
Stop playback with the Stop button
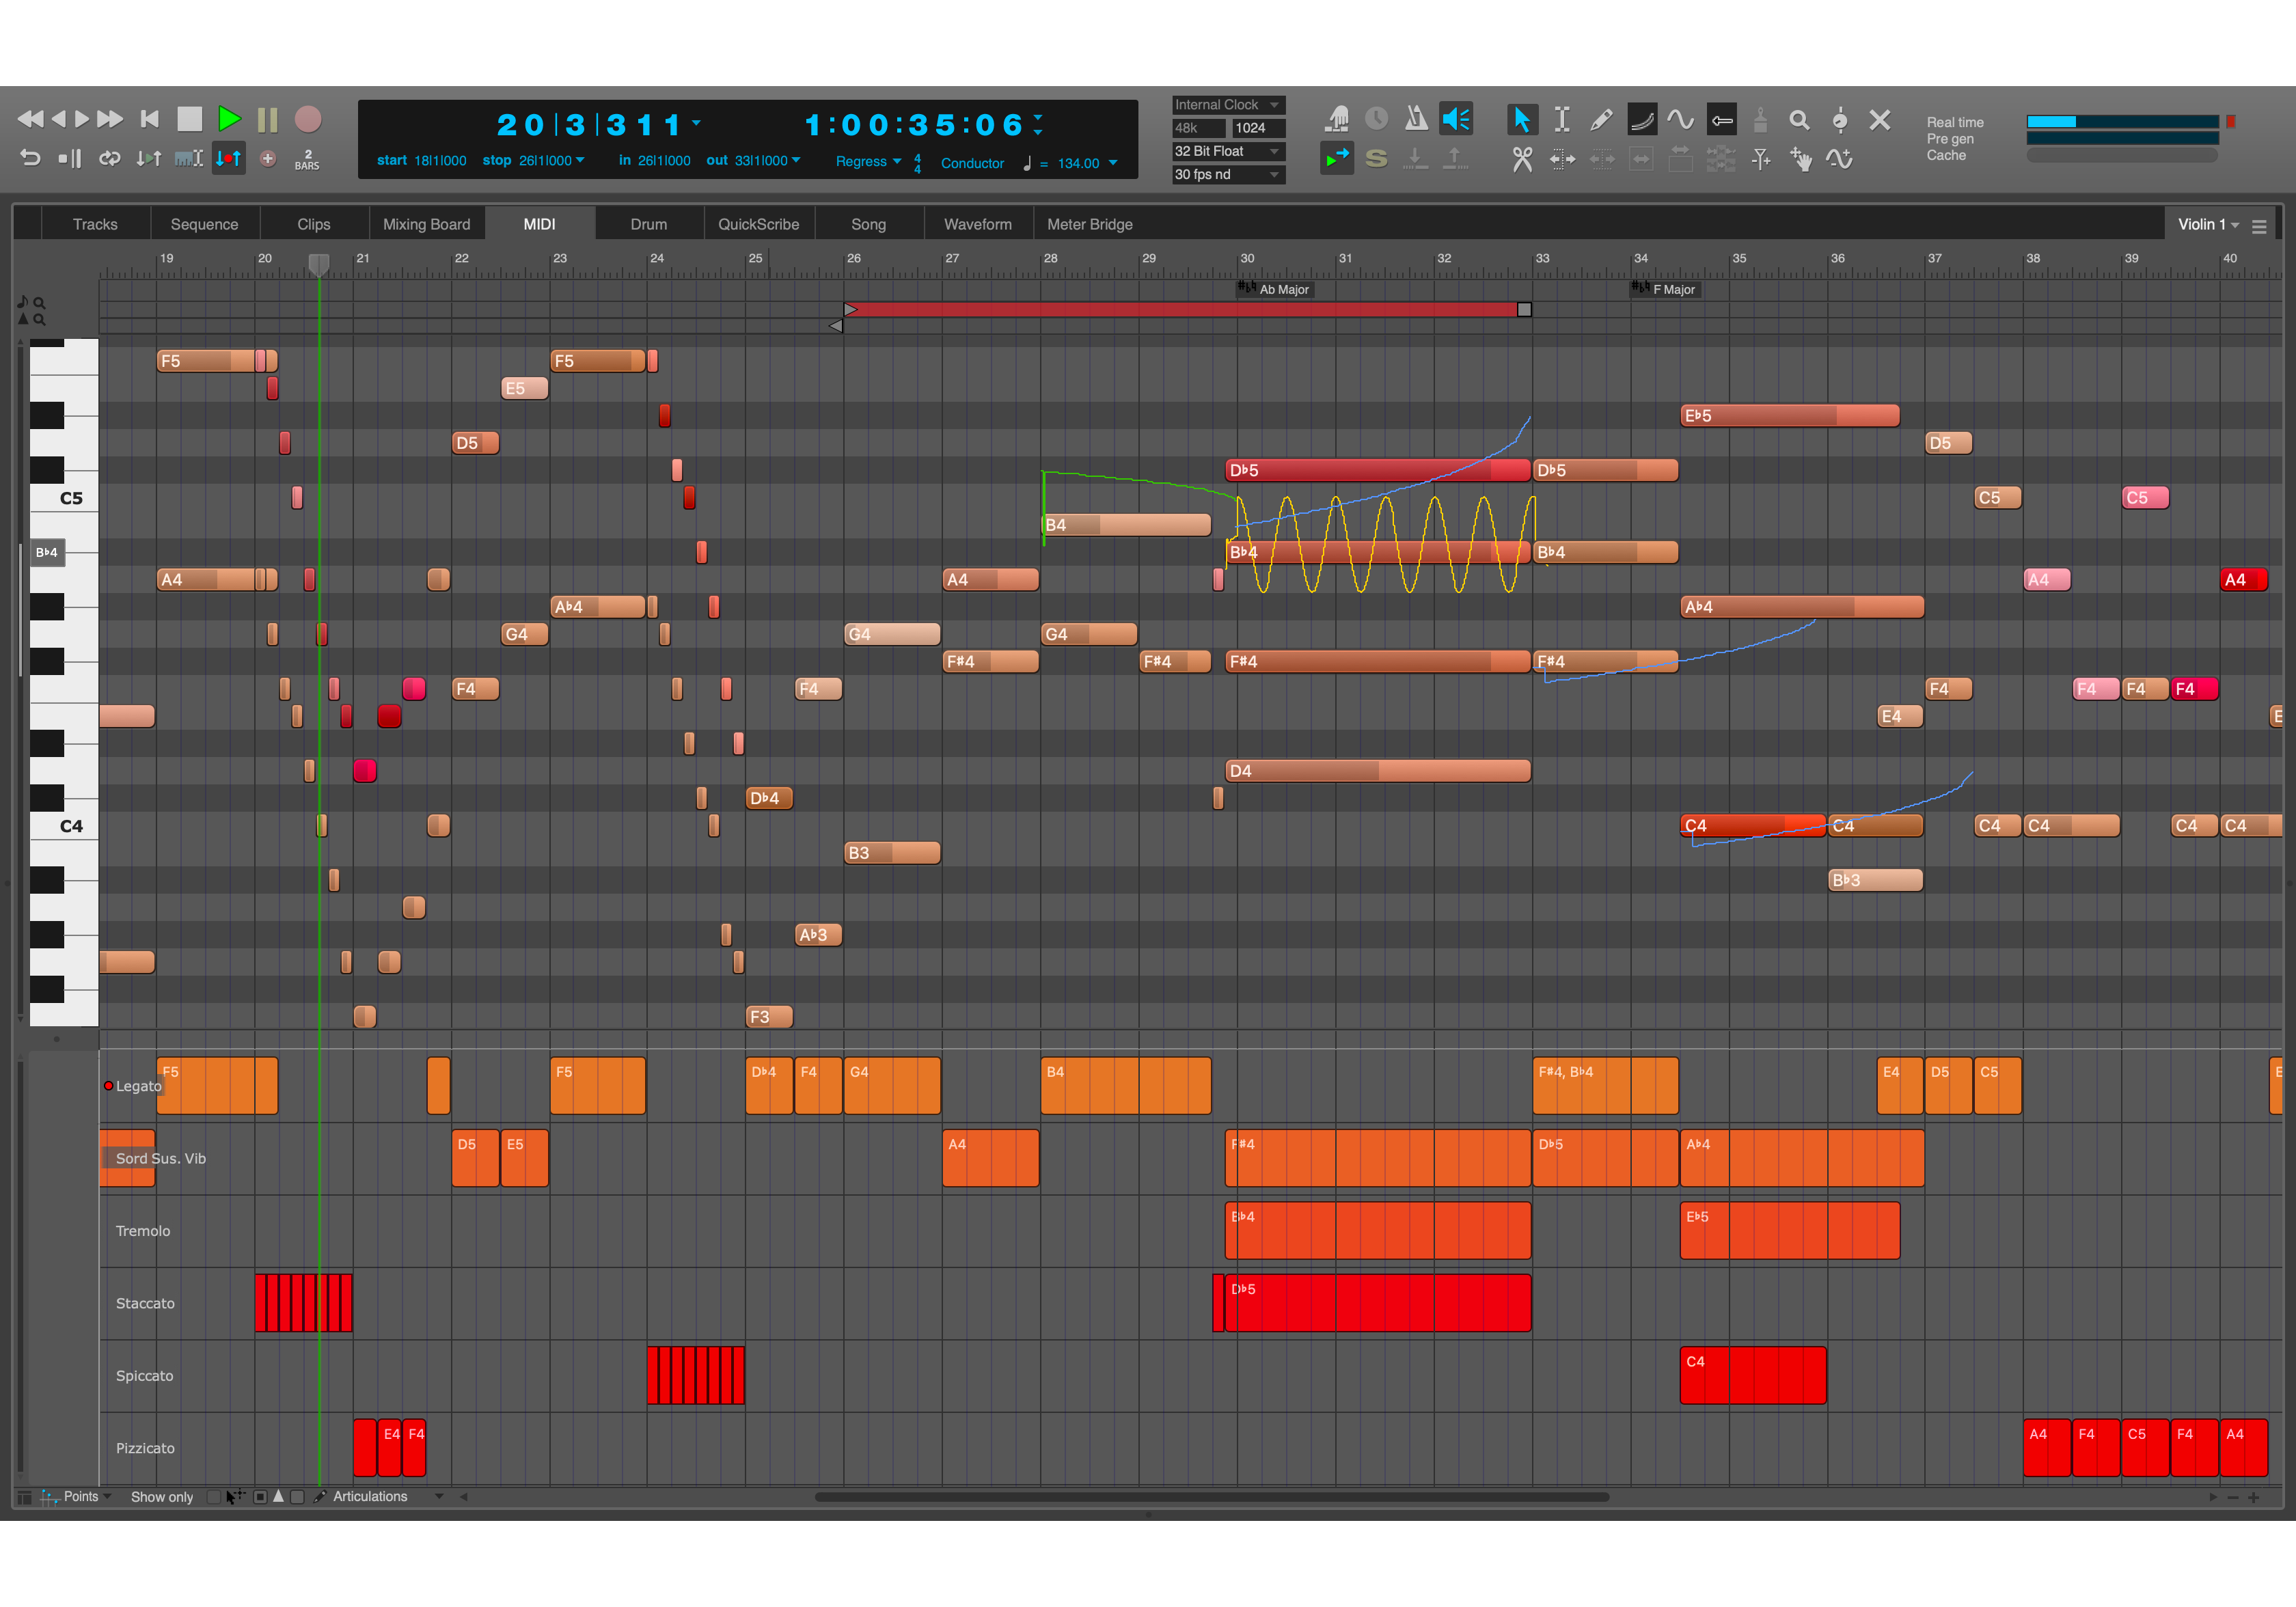click(190, 119)
